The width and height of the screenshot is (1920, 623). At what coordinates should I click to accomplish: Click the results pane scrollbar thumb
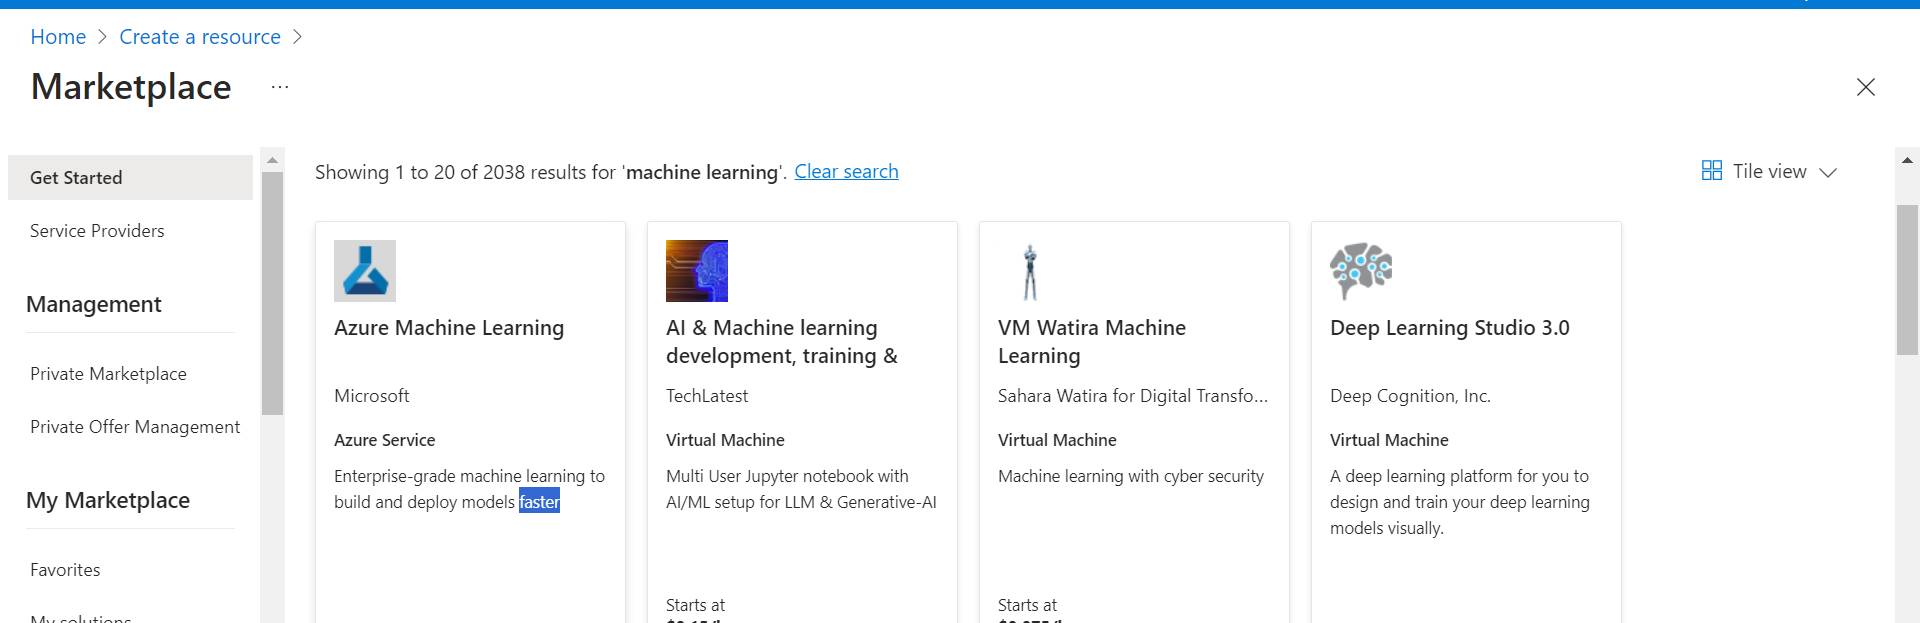pos(1907,279)
